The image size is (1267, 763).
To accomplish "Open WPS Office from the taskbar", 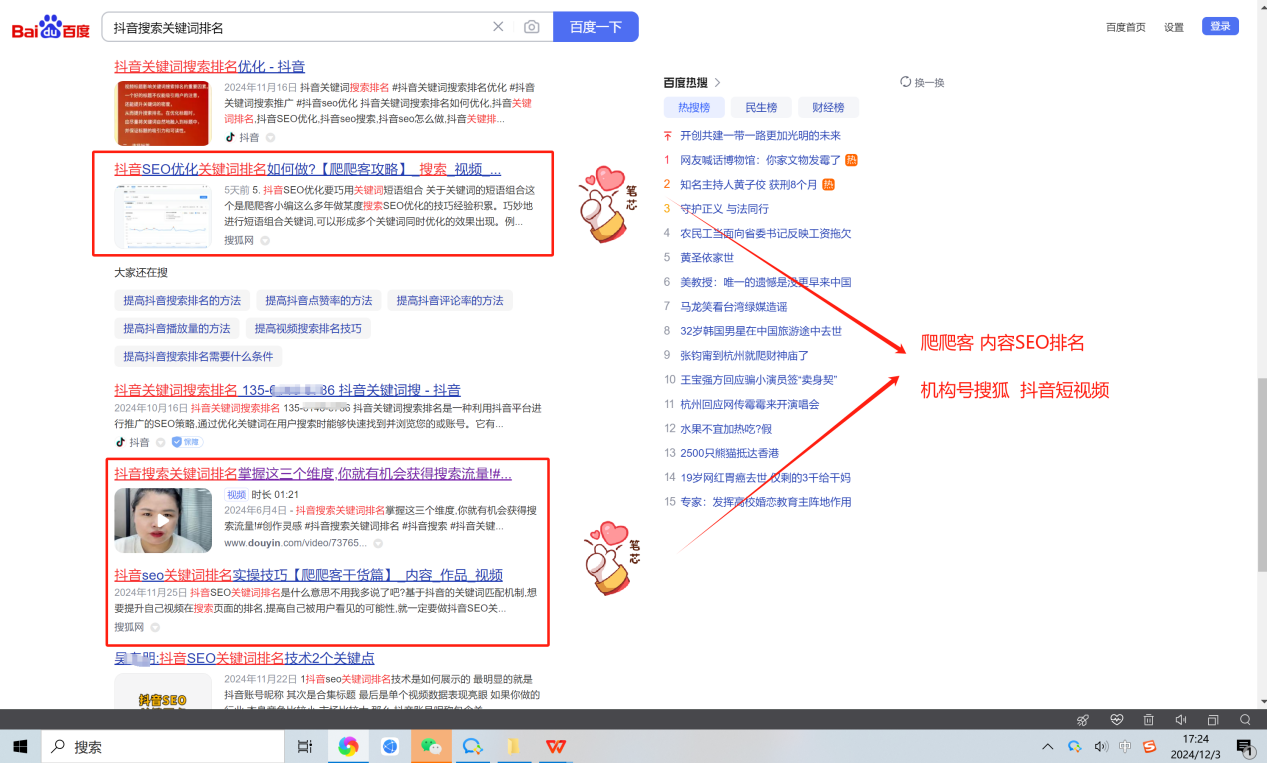I will pos(555,746).
